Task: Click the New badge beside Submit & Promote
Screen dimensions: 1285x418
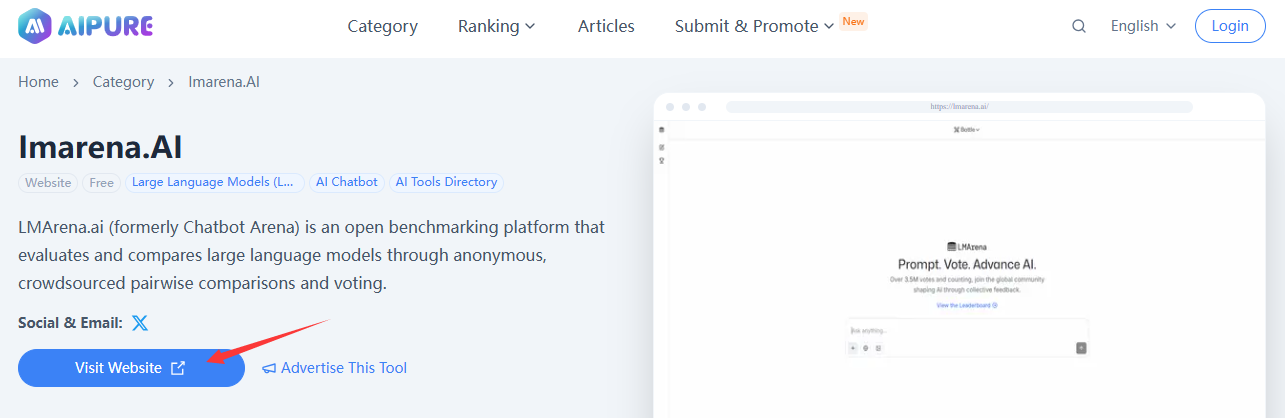Action: (853, 21)
